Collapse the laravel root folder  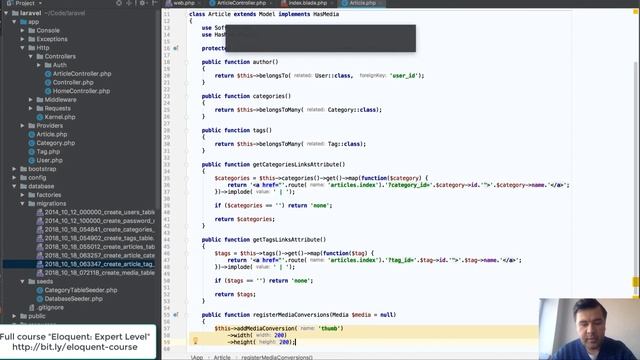click(6, 13)
